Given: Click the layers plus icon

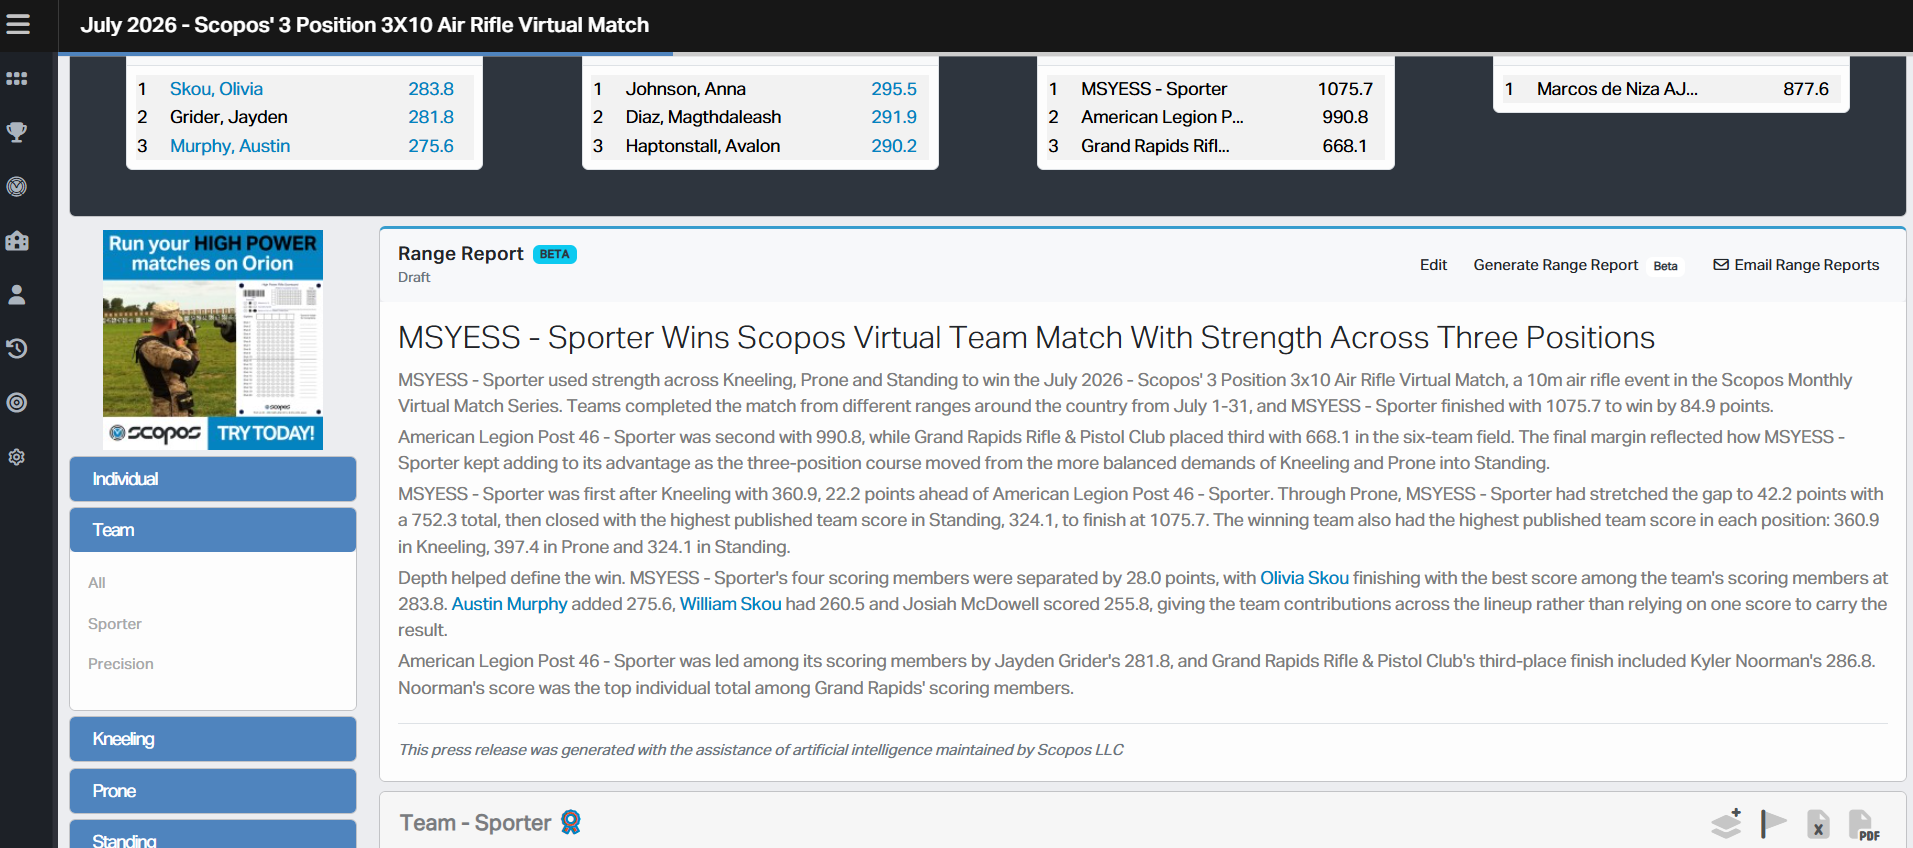Looking at the screenshot, I should 1727,823.
